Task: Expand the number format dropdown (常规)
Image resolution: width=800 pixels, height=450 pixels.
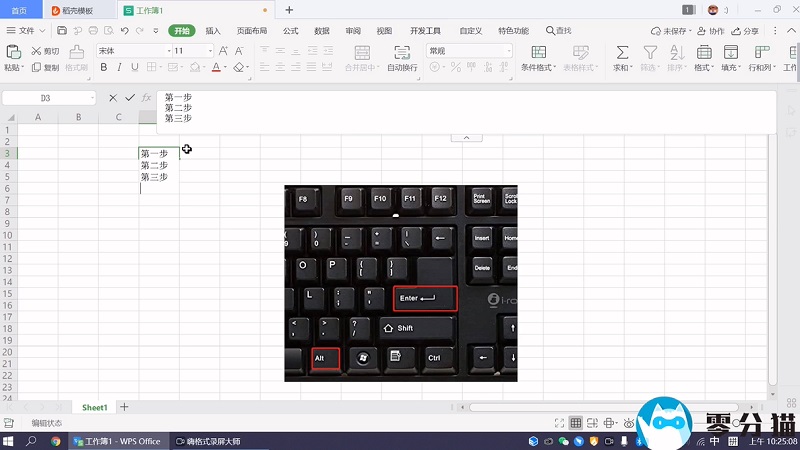Action: point(468,51)
